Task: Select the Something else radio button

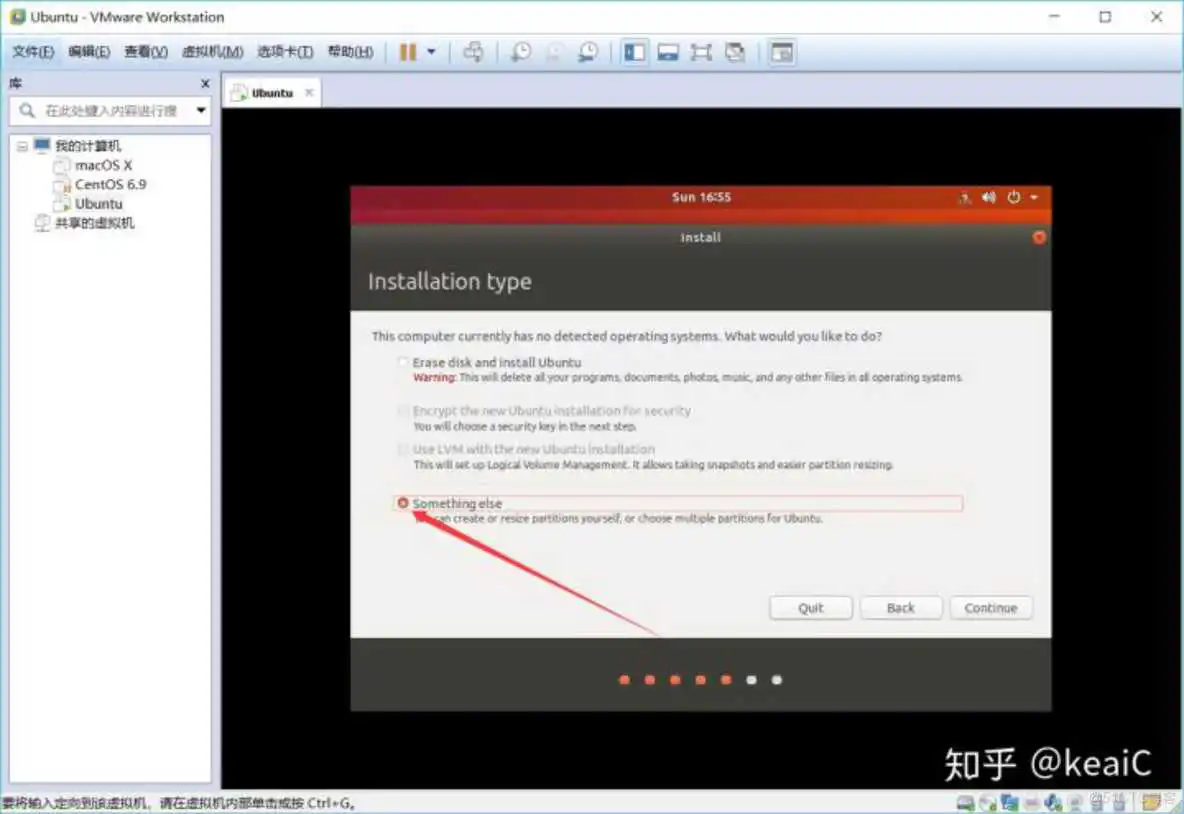Action: [403, 503]
